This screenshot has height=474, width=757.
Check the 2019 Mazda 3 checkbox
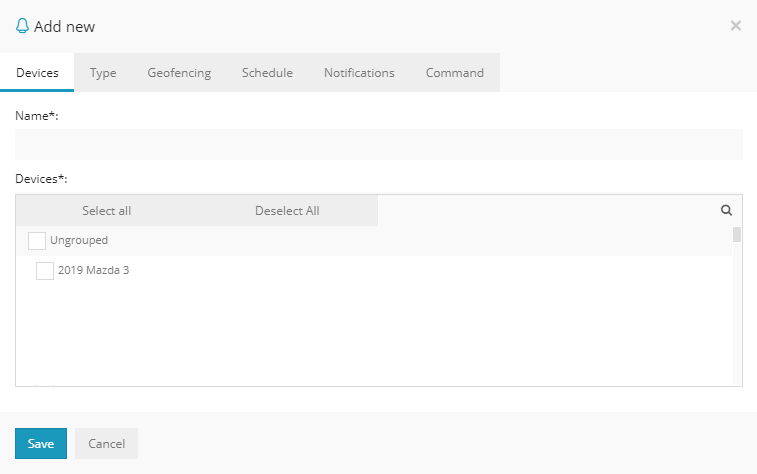[45, 271]
